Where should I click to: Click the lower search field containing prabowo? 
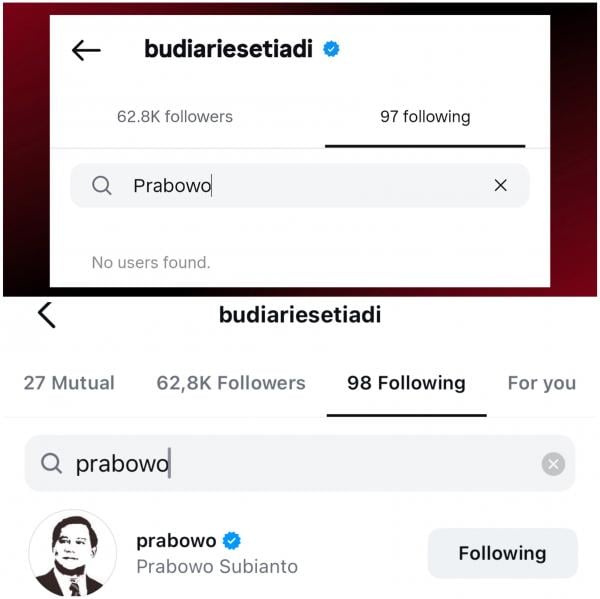[x=300, y=464]
